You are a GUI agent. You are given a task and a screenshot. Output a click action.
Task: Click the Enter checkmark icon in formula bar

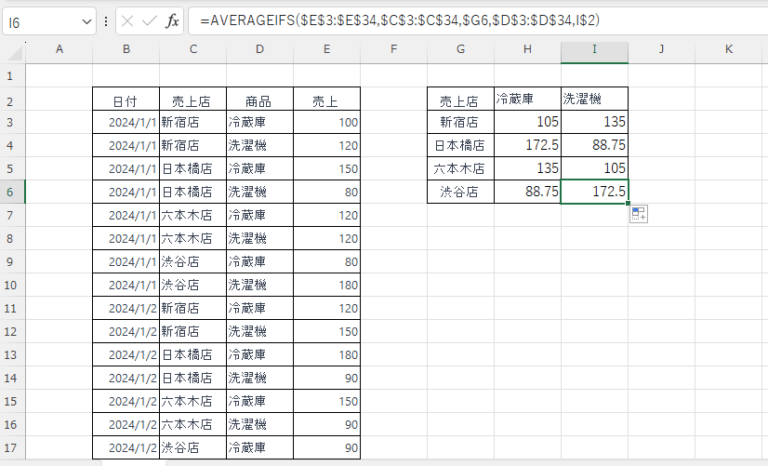[x=148, y=20]
